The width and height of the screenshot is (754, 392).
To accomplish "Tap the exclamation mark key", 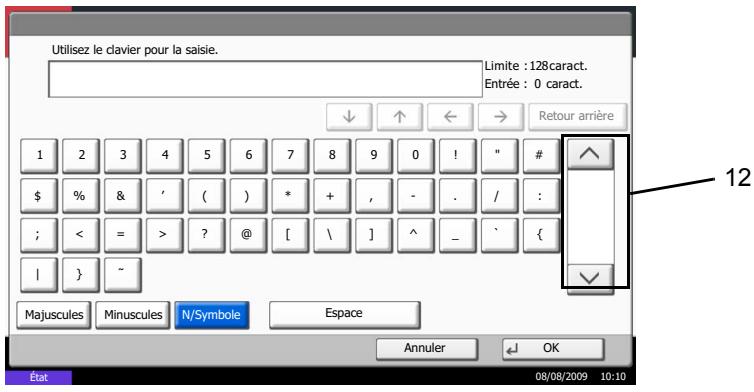I will coord(457,156).
